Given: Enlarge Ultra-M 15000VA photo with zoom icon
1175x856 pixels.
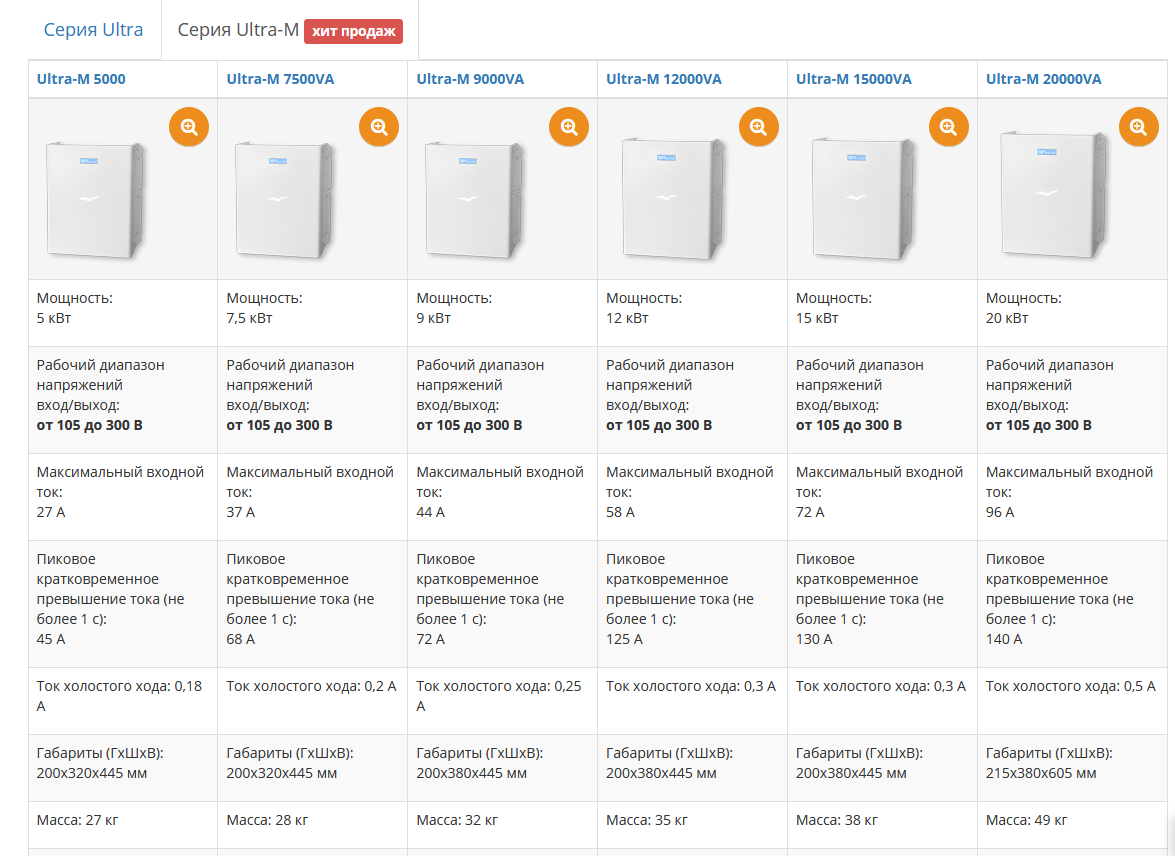Looking at the screenshot, I should coord(949,127).
